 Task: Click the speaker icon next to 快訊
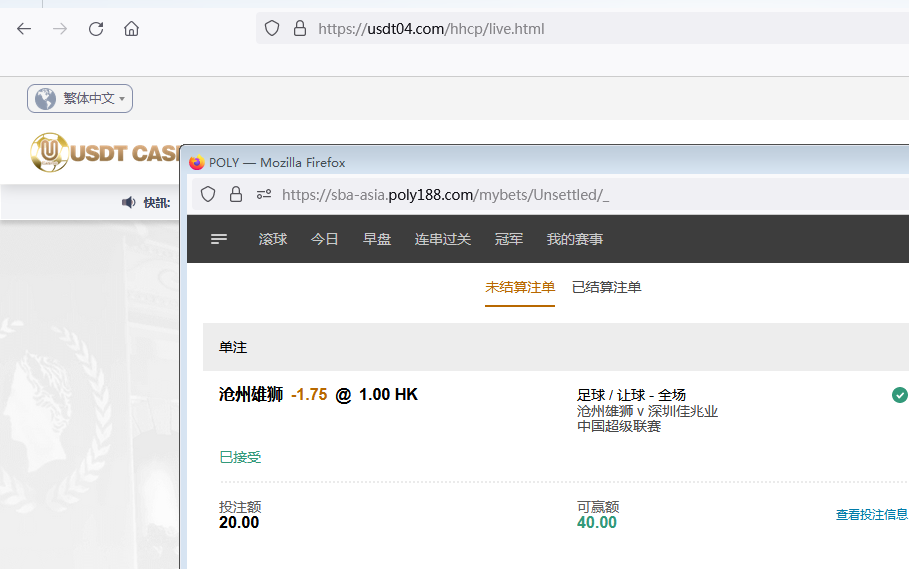point(129,202)
